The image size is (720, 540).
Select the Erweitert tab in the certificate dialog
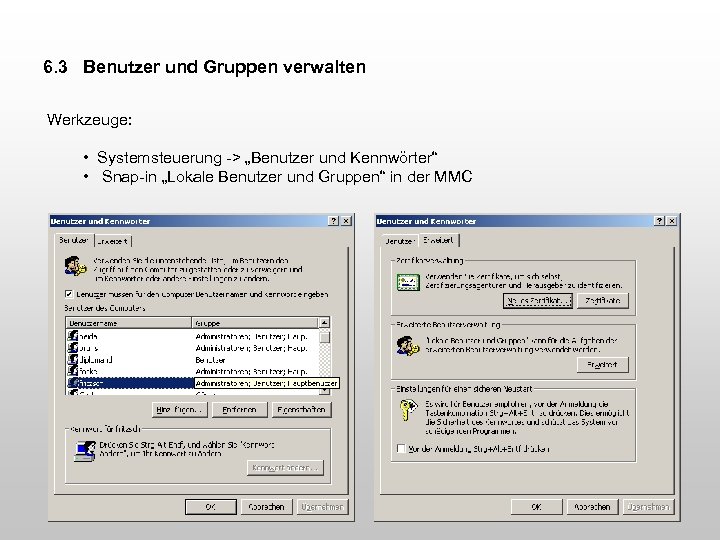click(439, 240)
